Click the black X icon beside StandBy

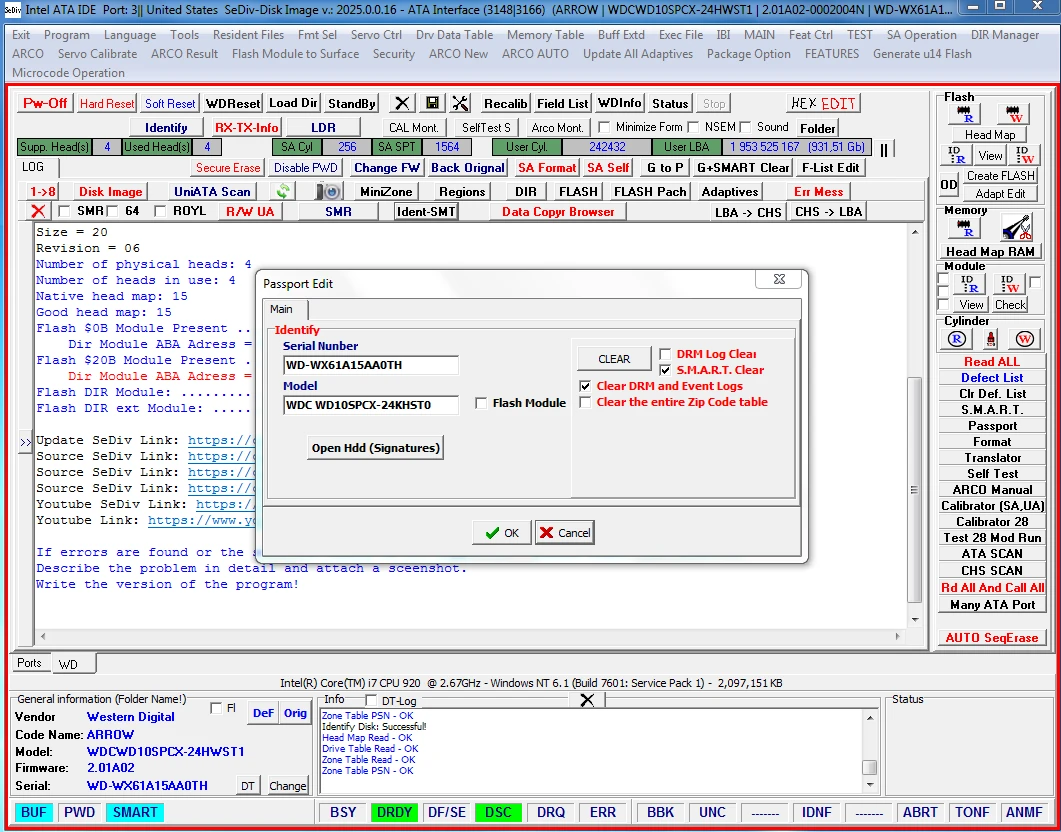tap(402, 103)
